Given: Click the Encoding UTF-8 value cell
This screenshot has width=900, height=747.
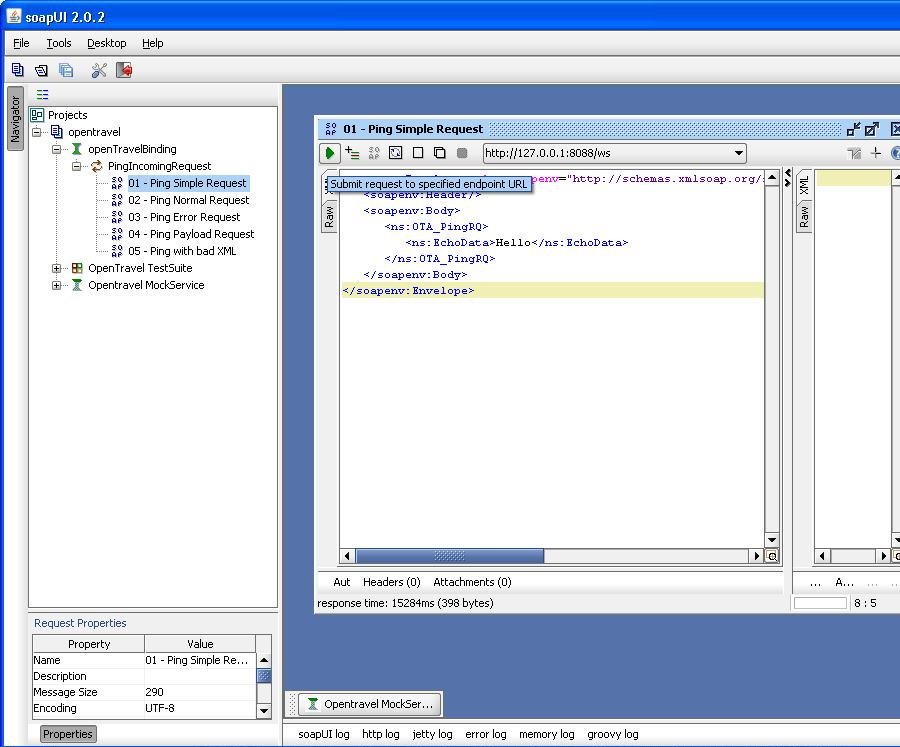Looking at the screenshot, I should tap(200, 708).
